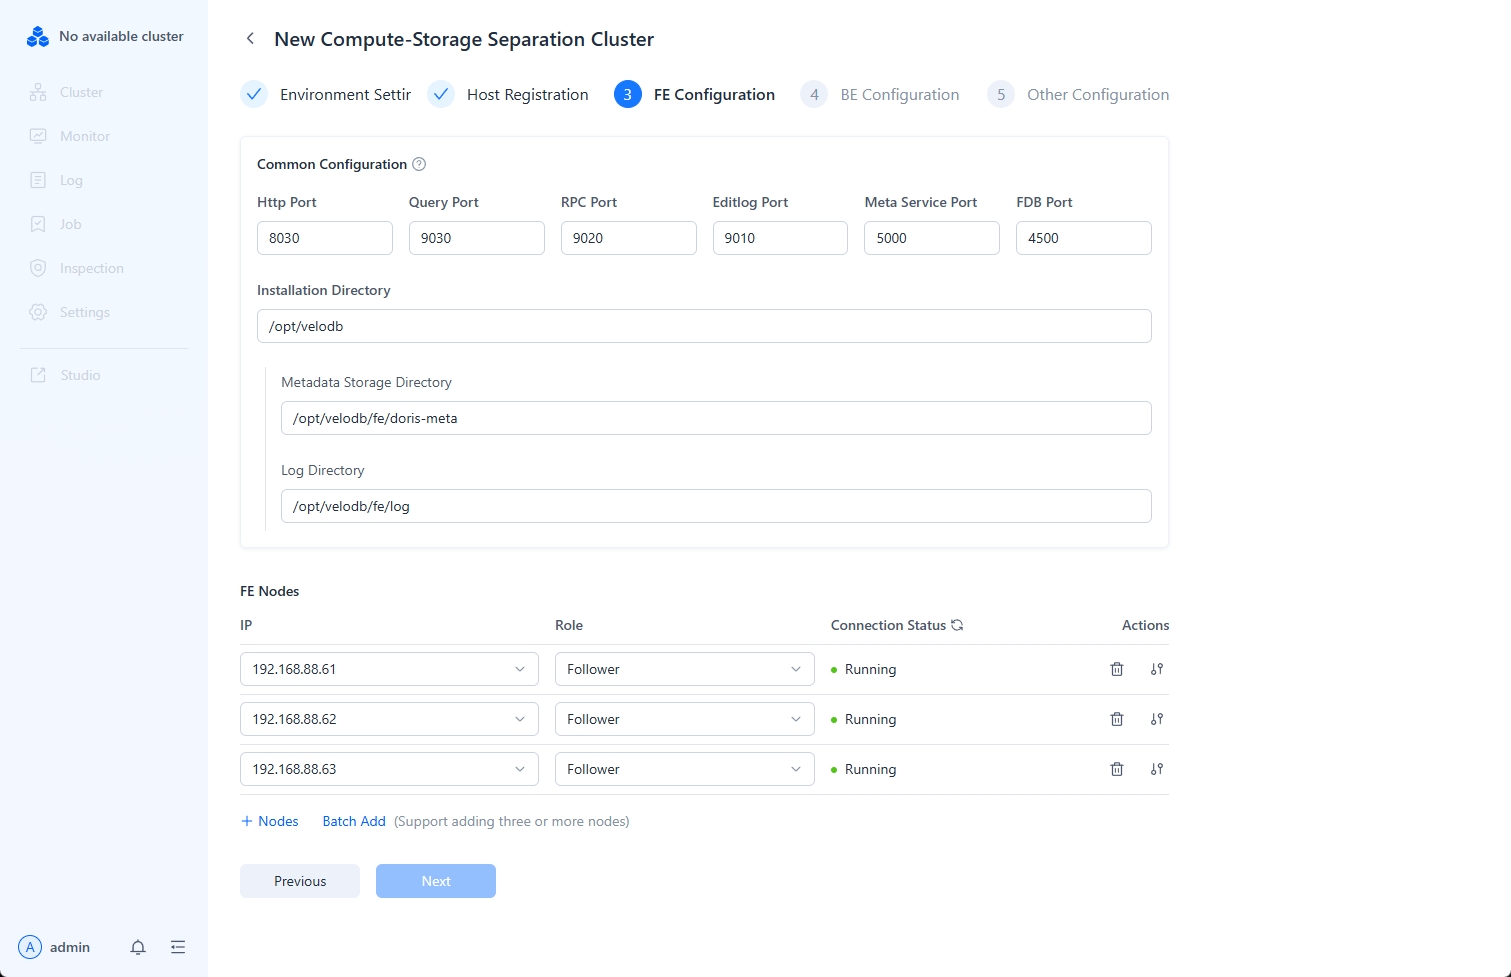Open the notifications bell
This screenshot has width=1511, height=977.
(x=138, y=947)
